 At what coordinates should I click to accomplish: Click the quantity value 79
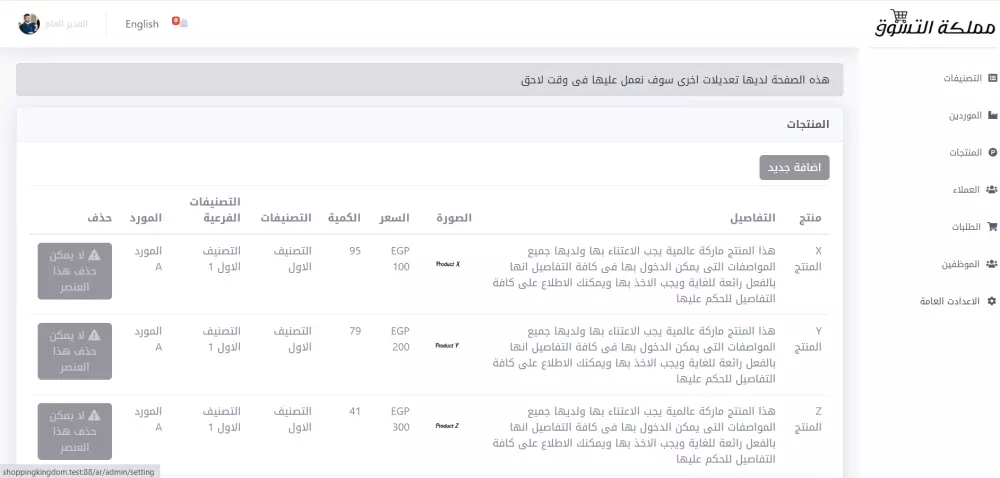[355, 331]
